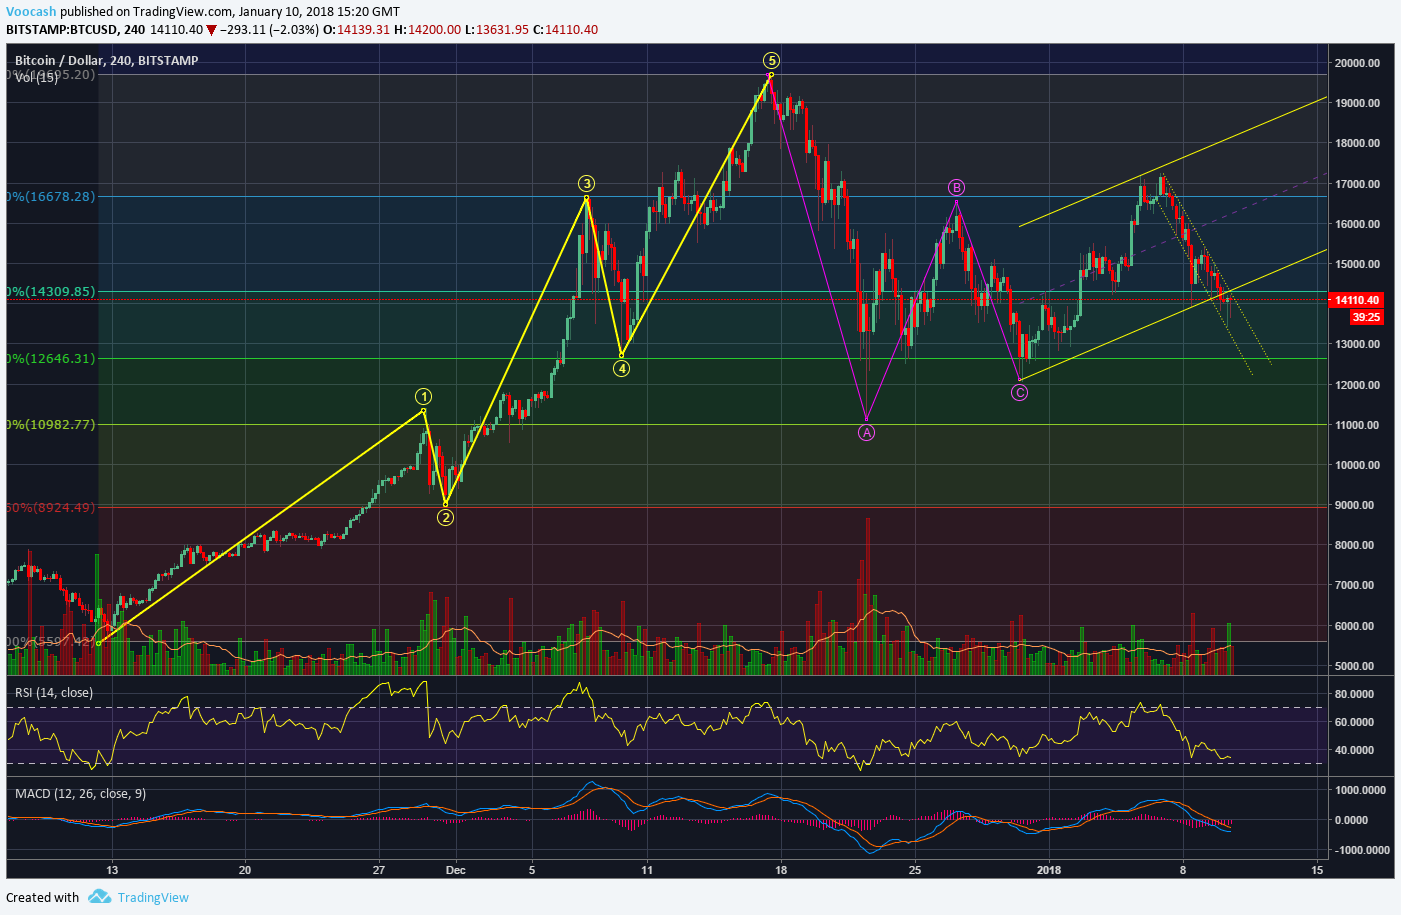This screenshot has height=915, width=1401.
Task: Open the TradingView link in the footer
Action: [153, 897]
